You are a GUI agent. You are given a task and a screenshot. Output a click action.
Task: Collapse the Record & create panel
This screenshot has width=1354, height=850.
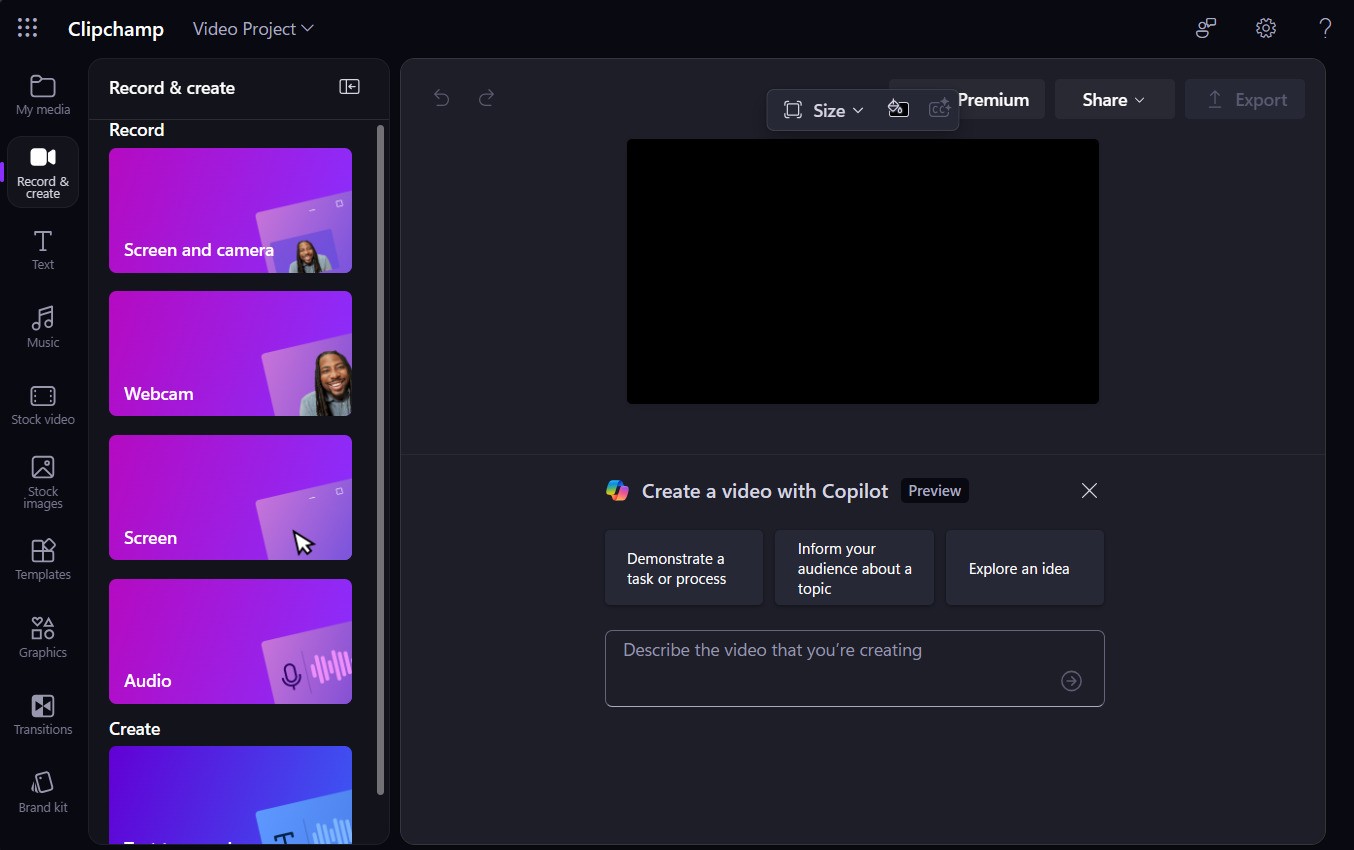(349, 87)
